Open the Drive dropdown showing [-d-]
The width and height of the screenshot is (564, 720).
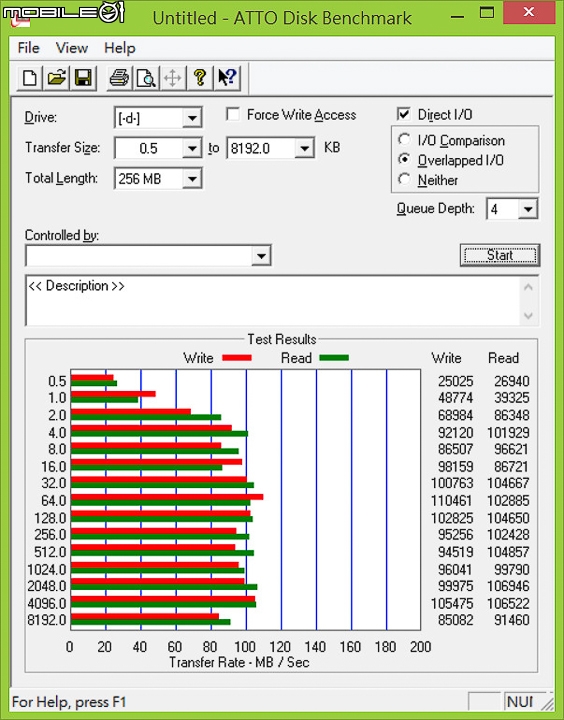tap(192, 118)
